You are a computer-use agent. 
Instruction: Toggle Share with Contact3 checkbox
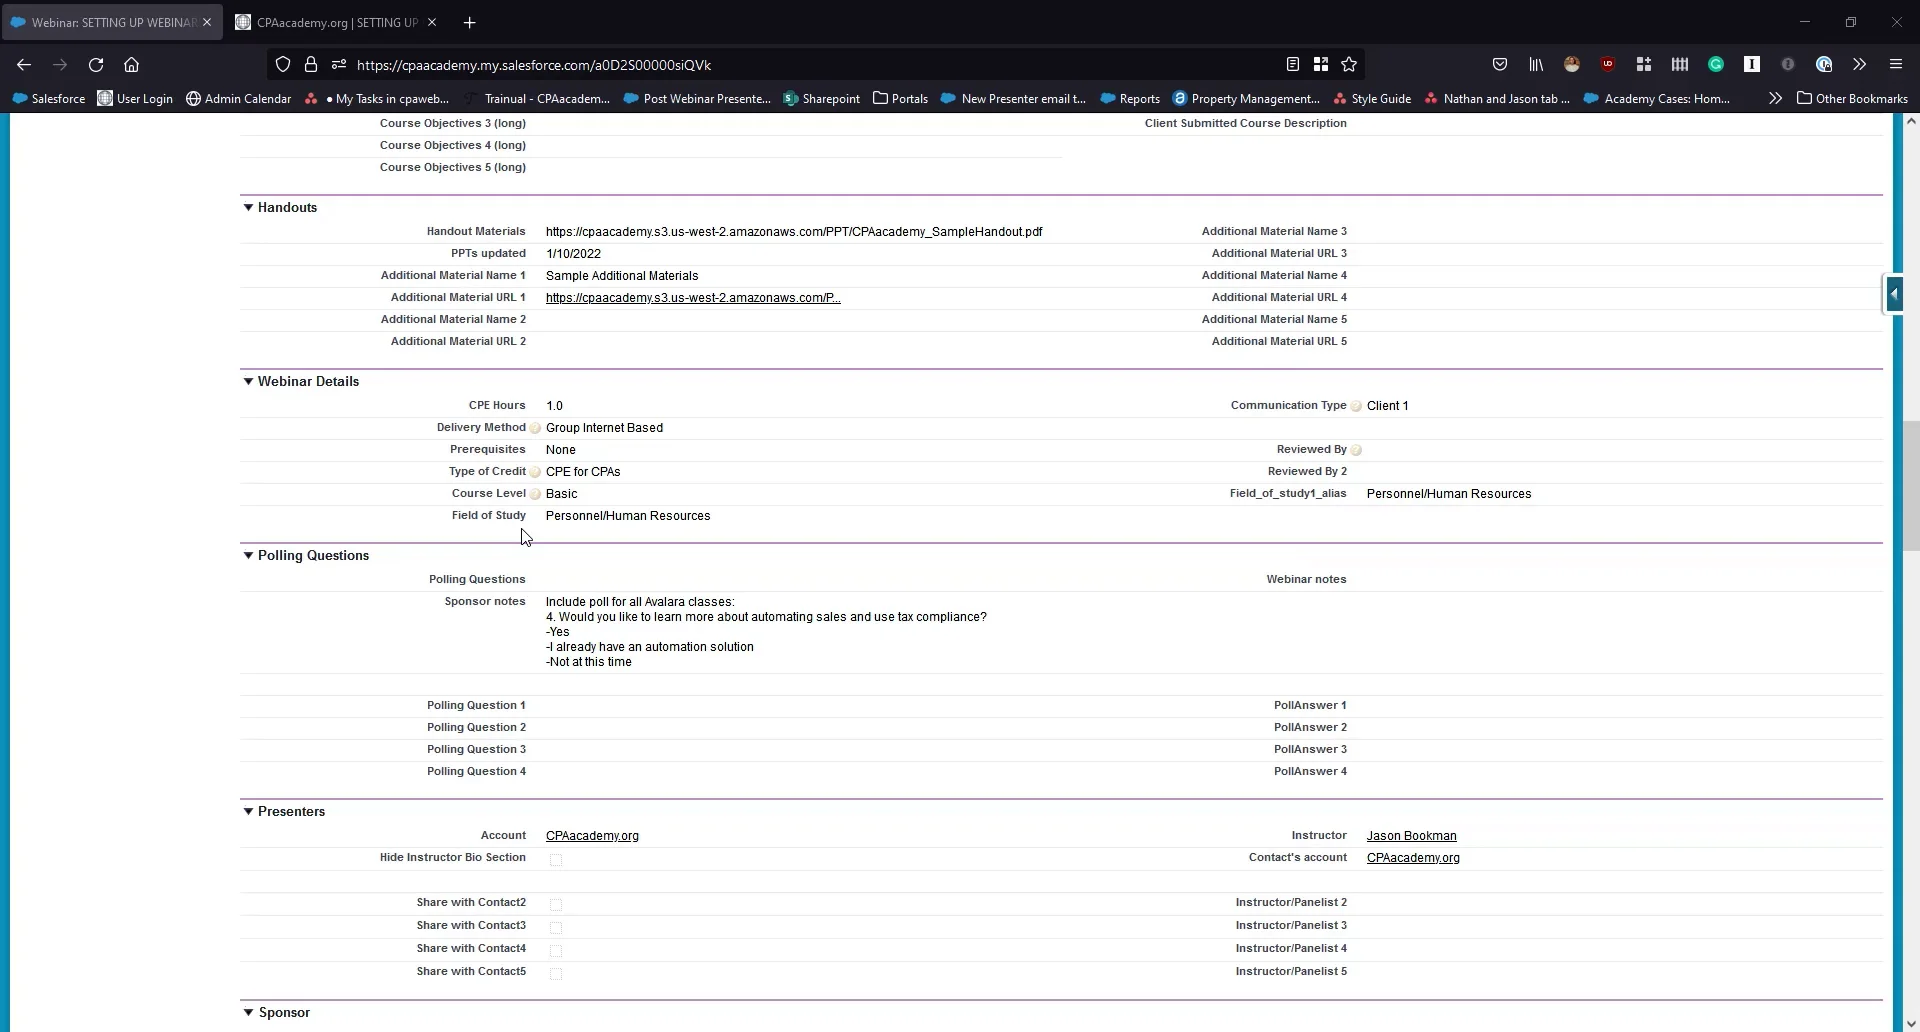(x=556, y=928)
